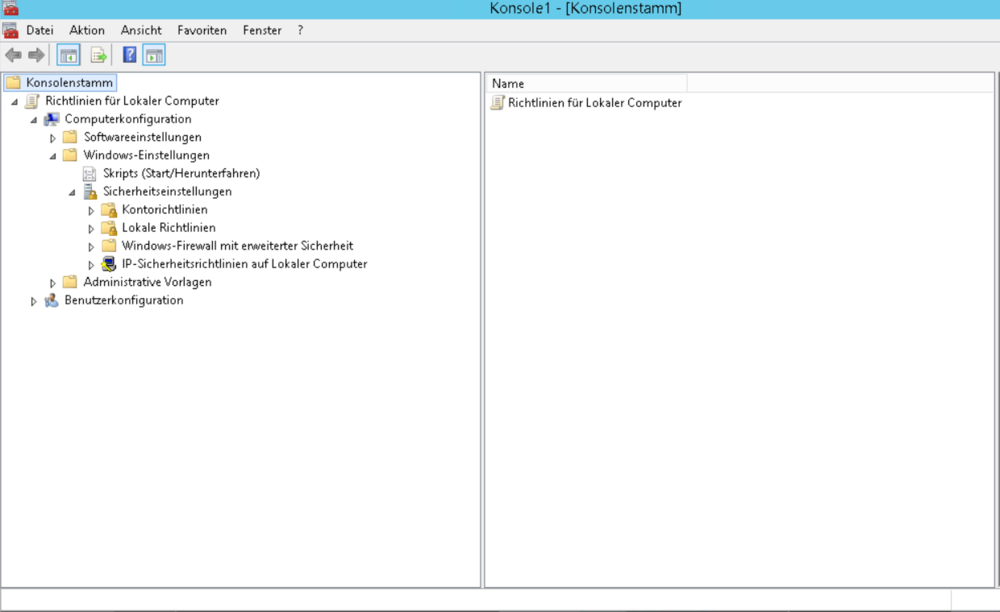Image resolution: width=1000 pixels, height=612 pixels.
Task: Click the Forward arrow toolbar icon
Action: coord(36,55)
